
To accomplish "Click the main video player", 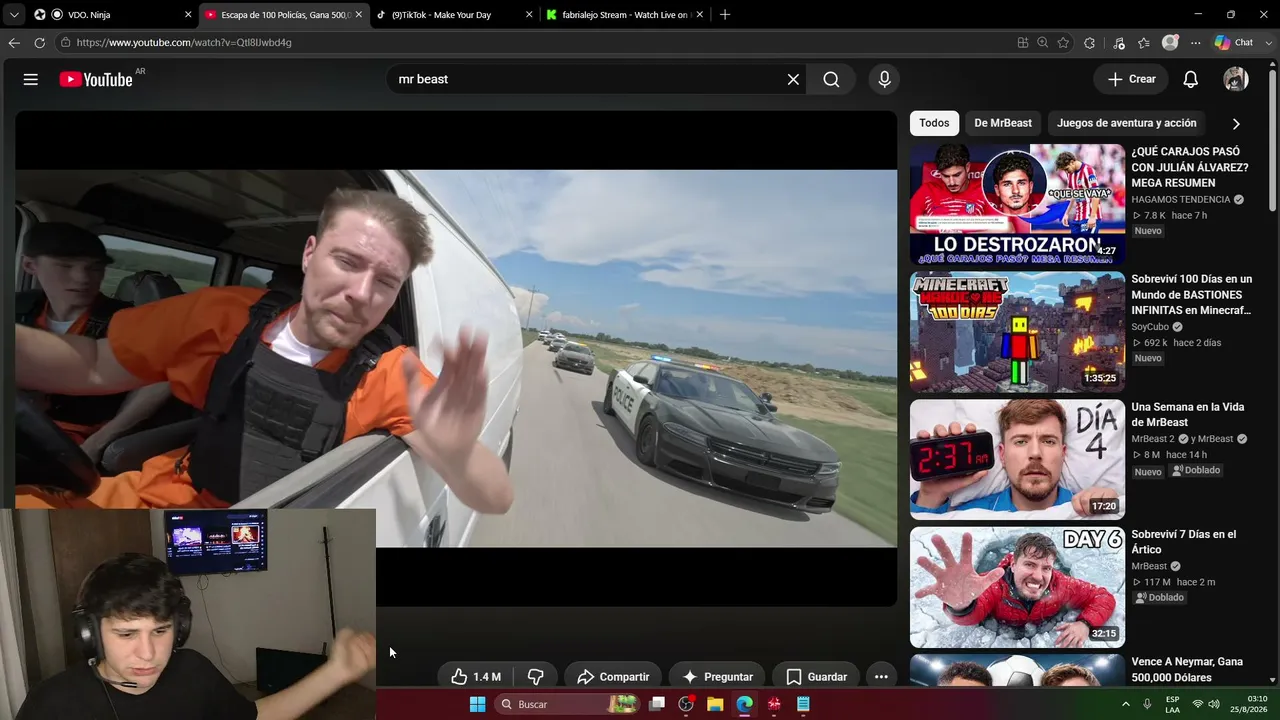I will click(456, 358).
